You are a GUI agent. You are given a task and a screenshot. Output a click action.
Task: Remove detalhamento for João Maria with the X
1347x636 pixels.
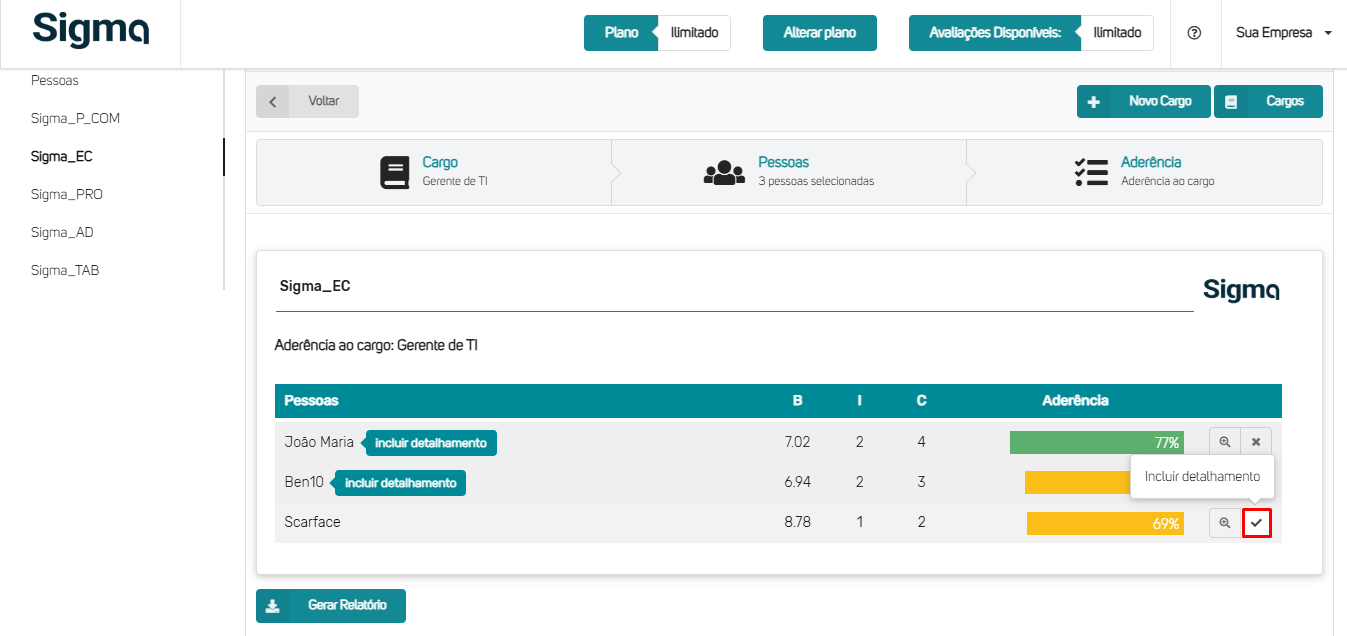1256,442
